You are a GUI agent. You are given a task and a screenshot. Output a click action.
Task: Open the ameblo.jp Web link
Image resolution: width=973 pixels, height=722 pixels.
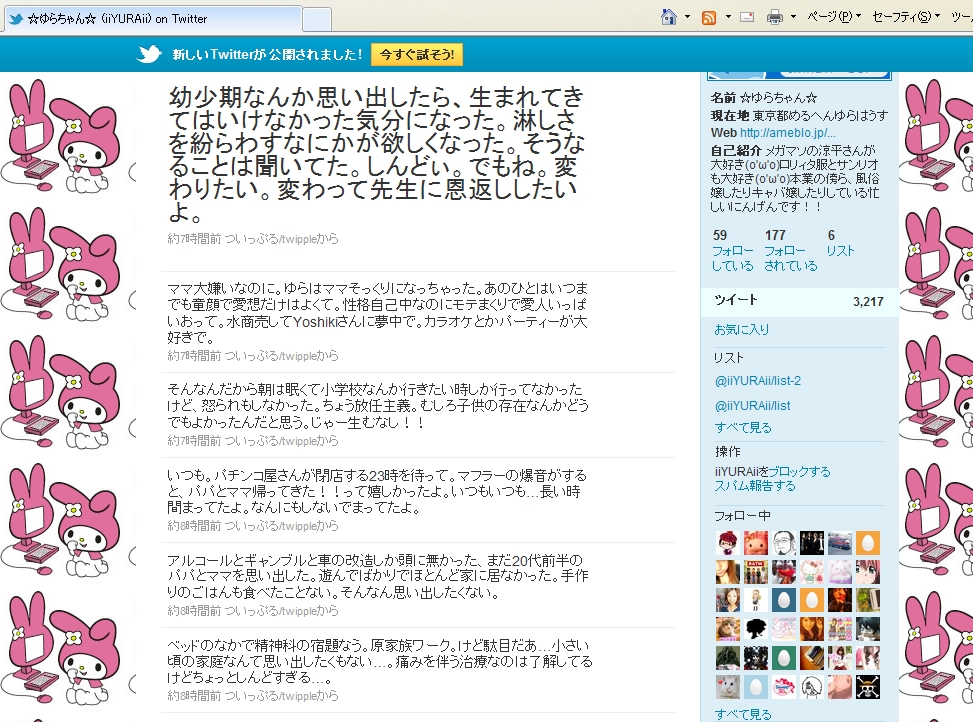[787, 133]
